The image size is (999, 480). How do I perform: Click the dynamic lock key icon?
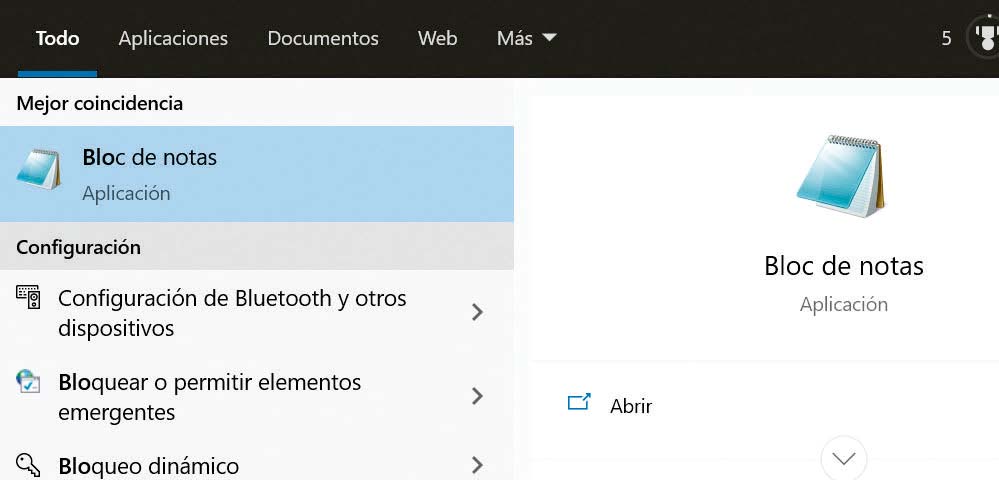click(x=28, y=465)
